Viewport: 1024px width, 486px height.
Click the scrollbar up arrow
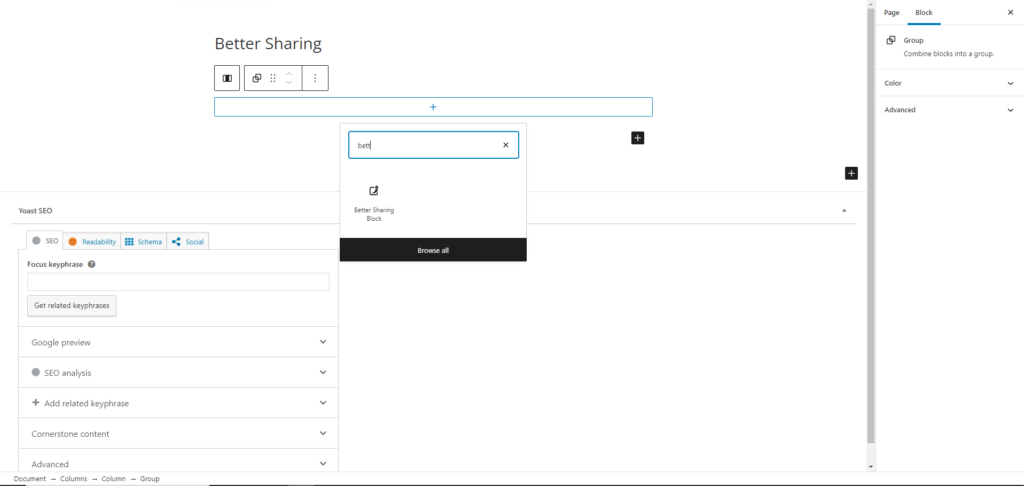tap(870, 4)
